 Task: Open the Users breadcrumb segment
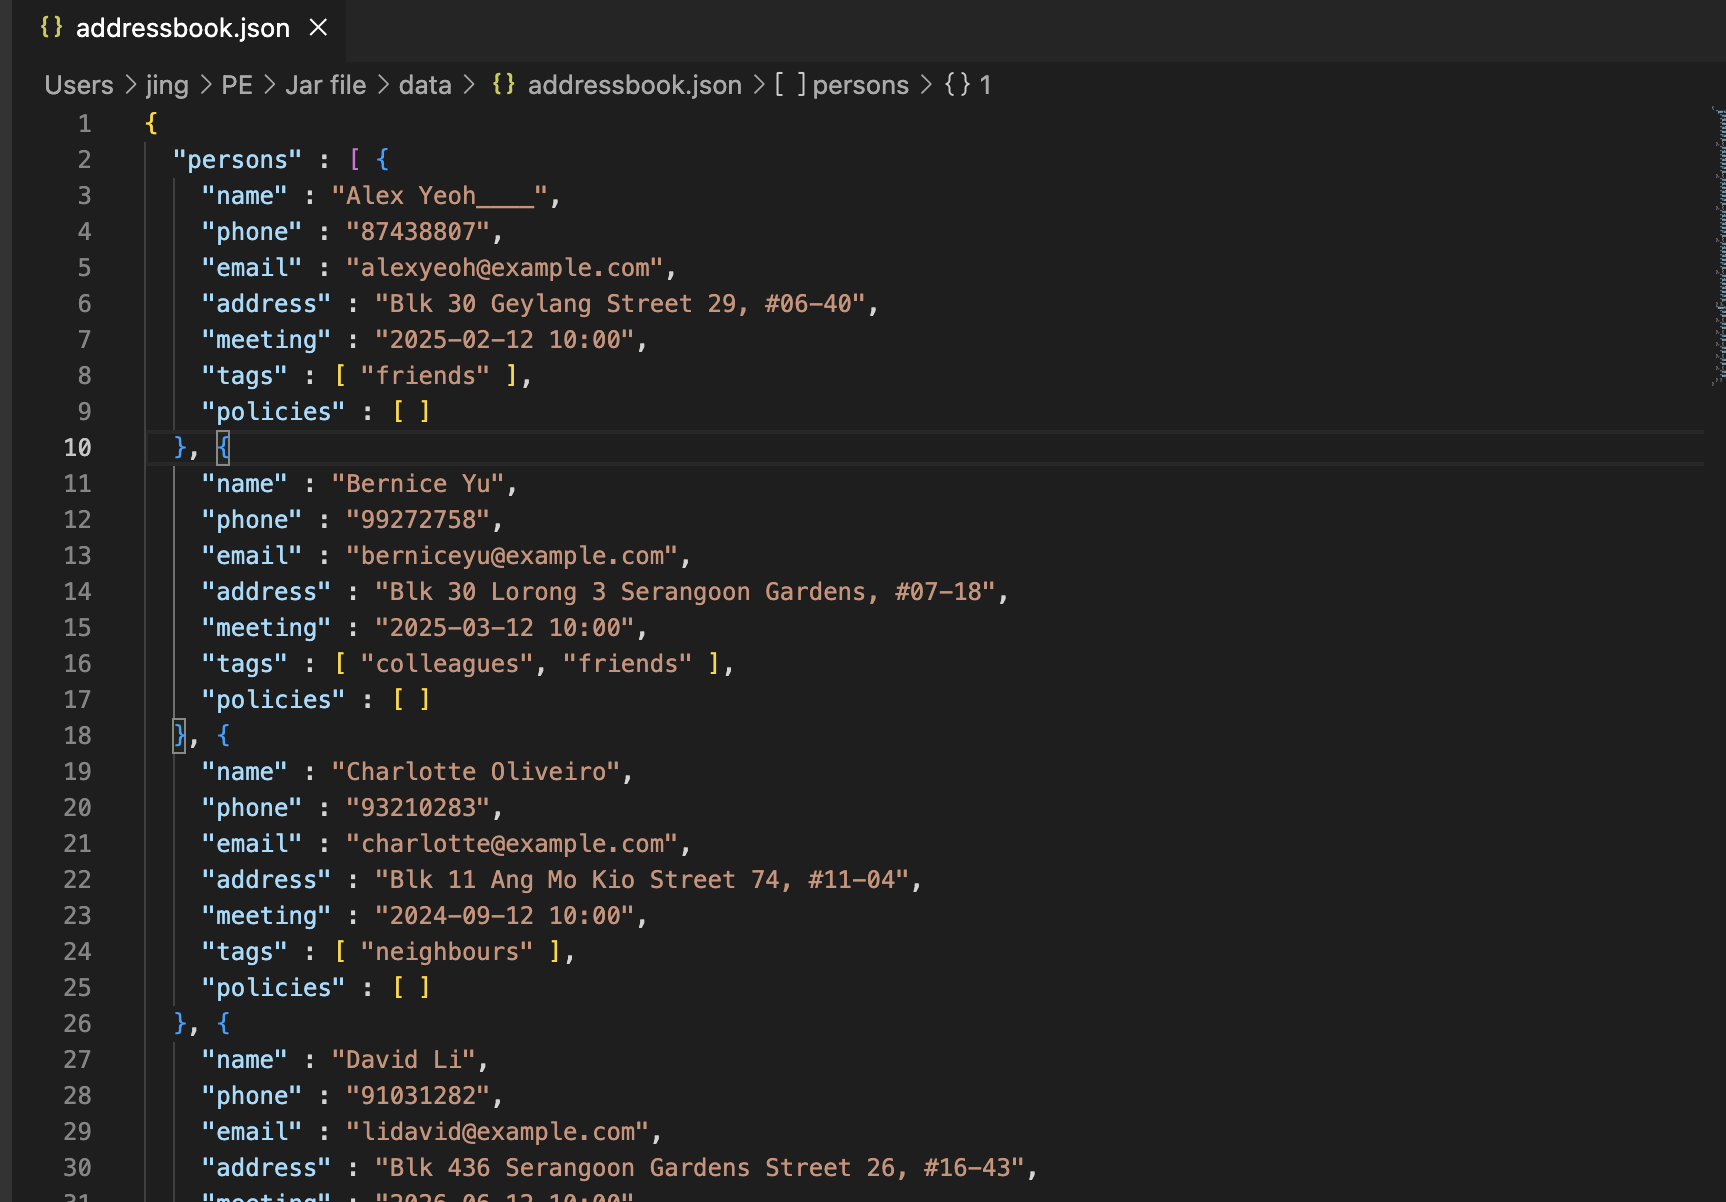[79, 85]
